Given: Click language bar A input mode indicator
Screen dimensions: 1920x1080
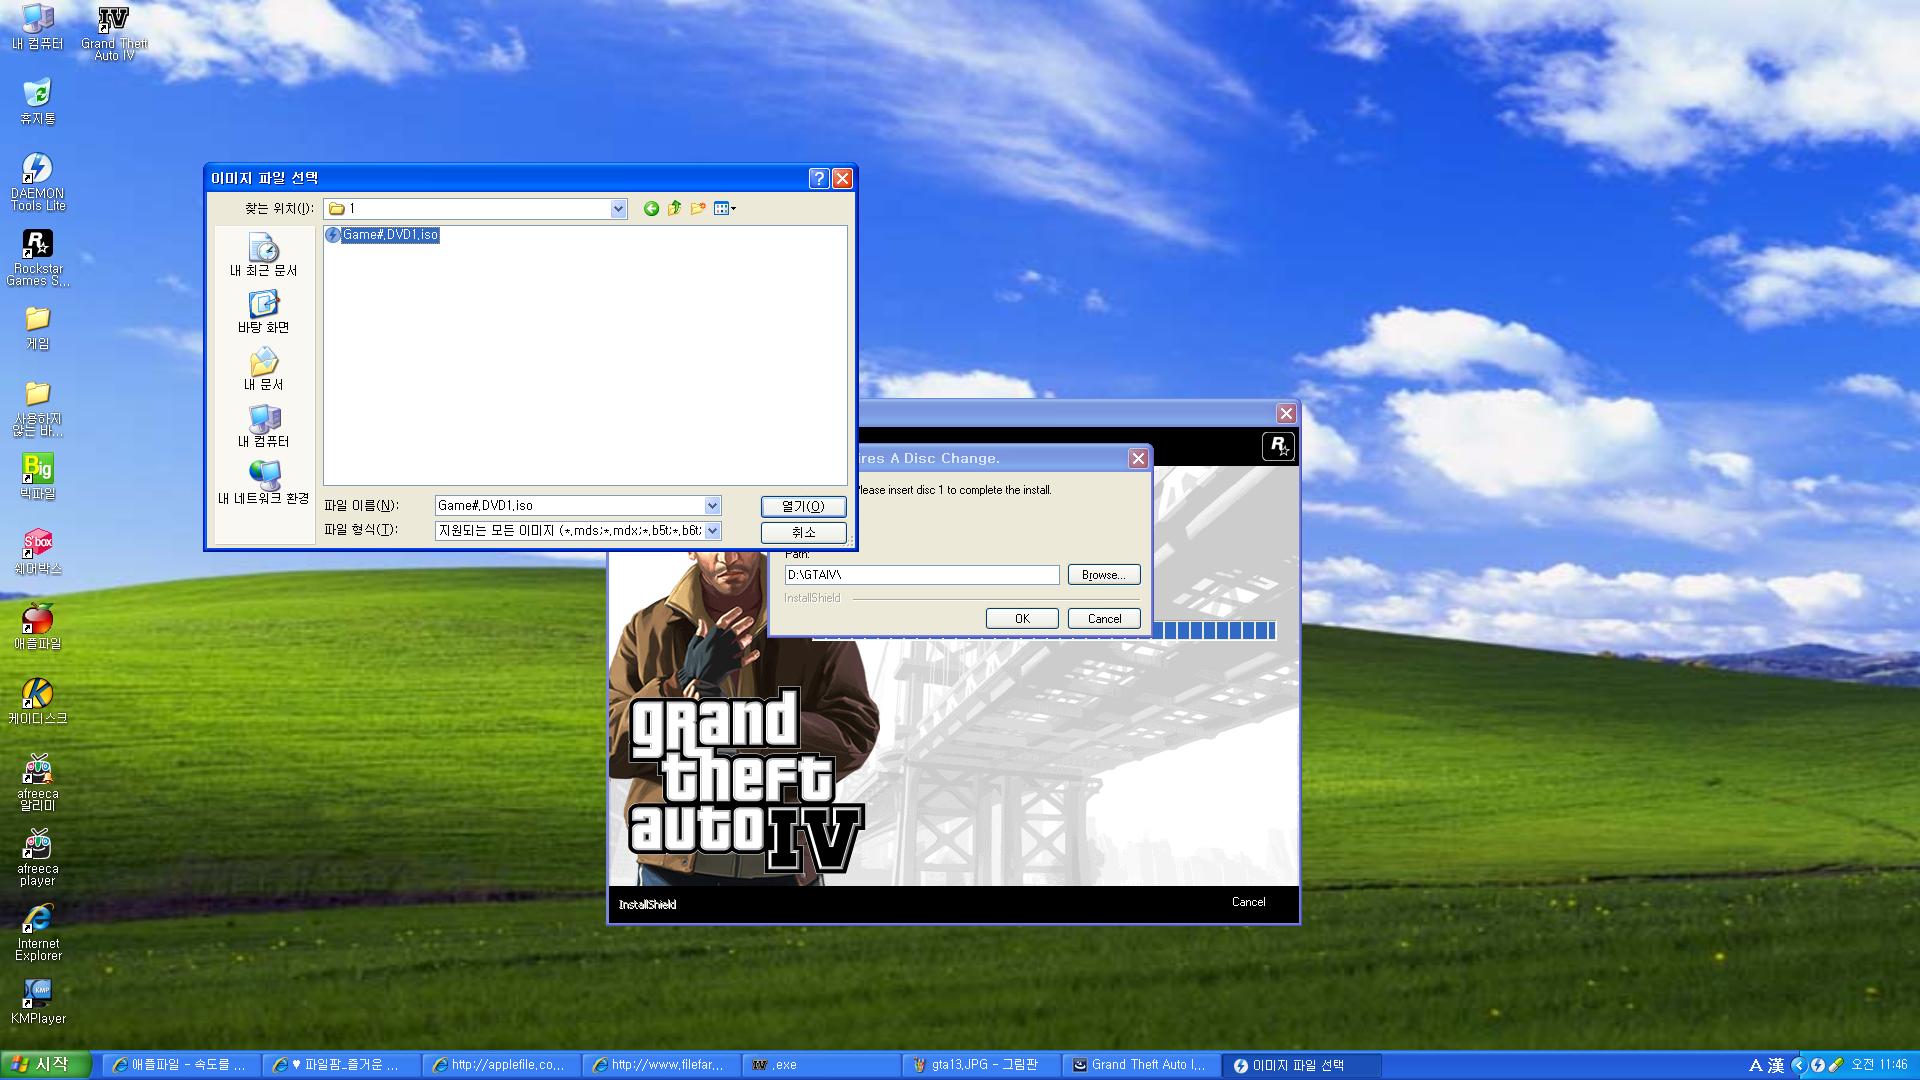Looking at the screenshot, I should (x=1755, y=1065).
